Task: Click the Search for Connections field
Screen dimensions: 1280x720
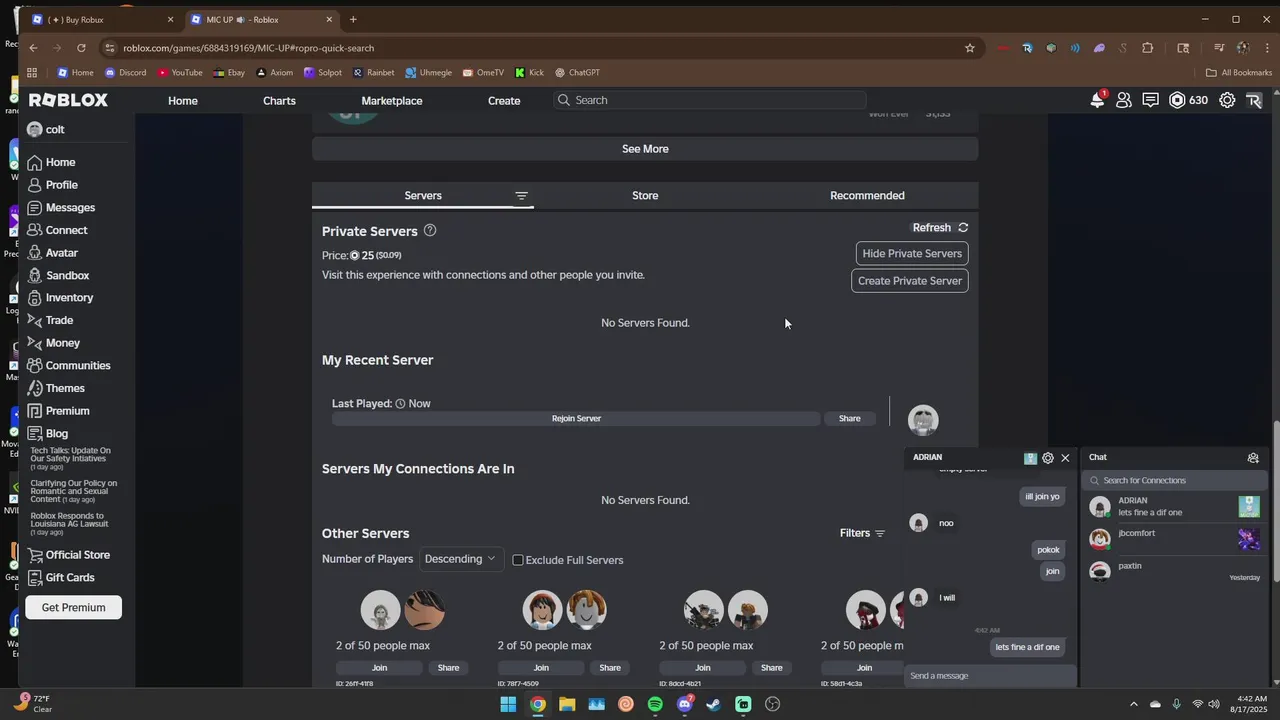Action: (x=1174, y=480)
